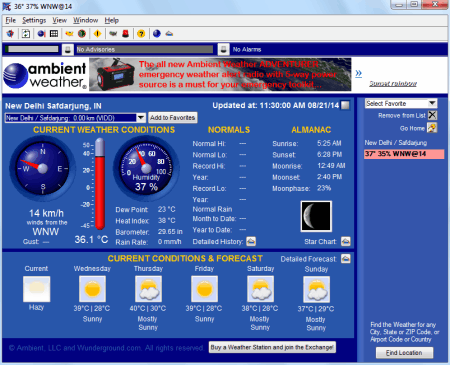This screenshot has width=450, height=365.
Task: Click the small box beside Updated time
Action: pos(346,105)
